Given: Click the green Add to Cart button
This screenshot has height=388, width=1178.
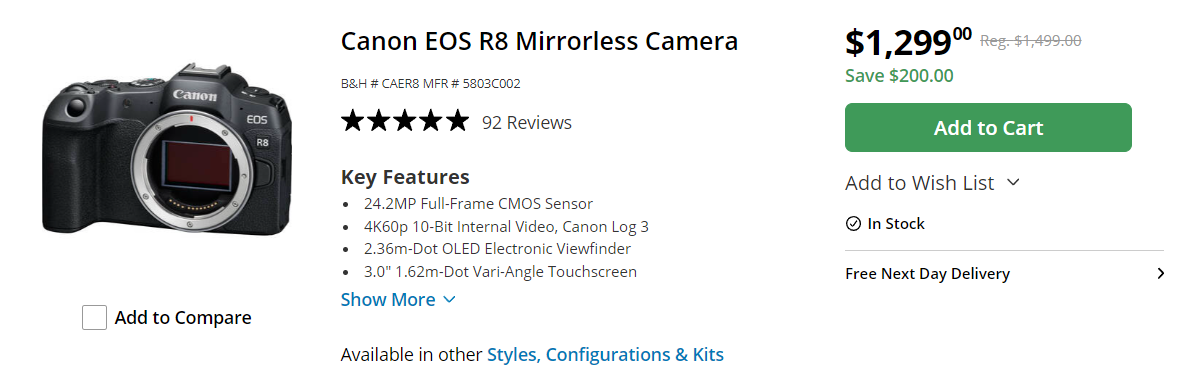Looking at the screenshot, I should point(988,128).
